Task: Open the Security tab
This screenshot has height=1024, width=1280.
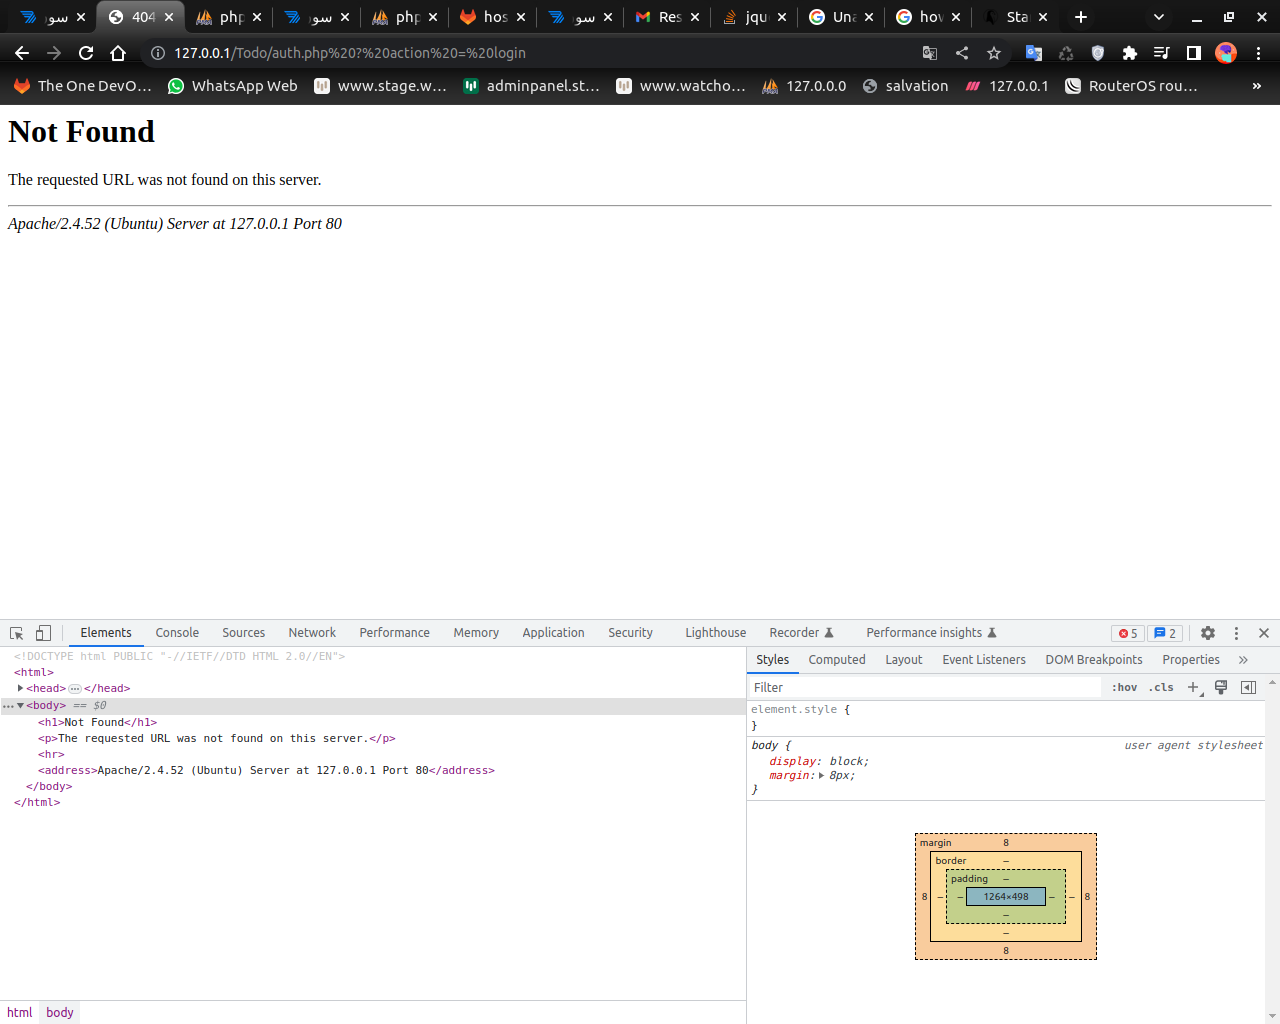Action: [630, 633]
